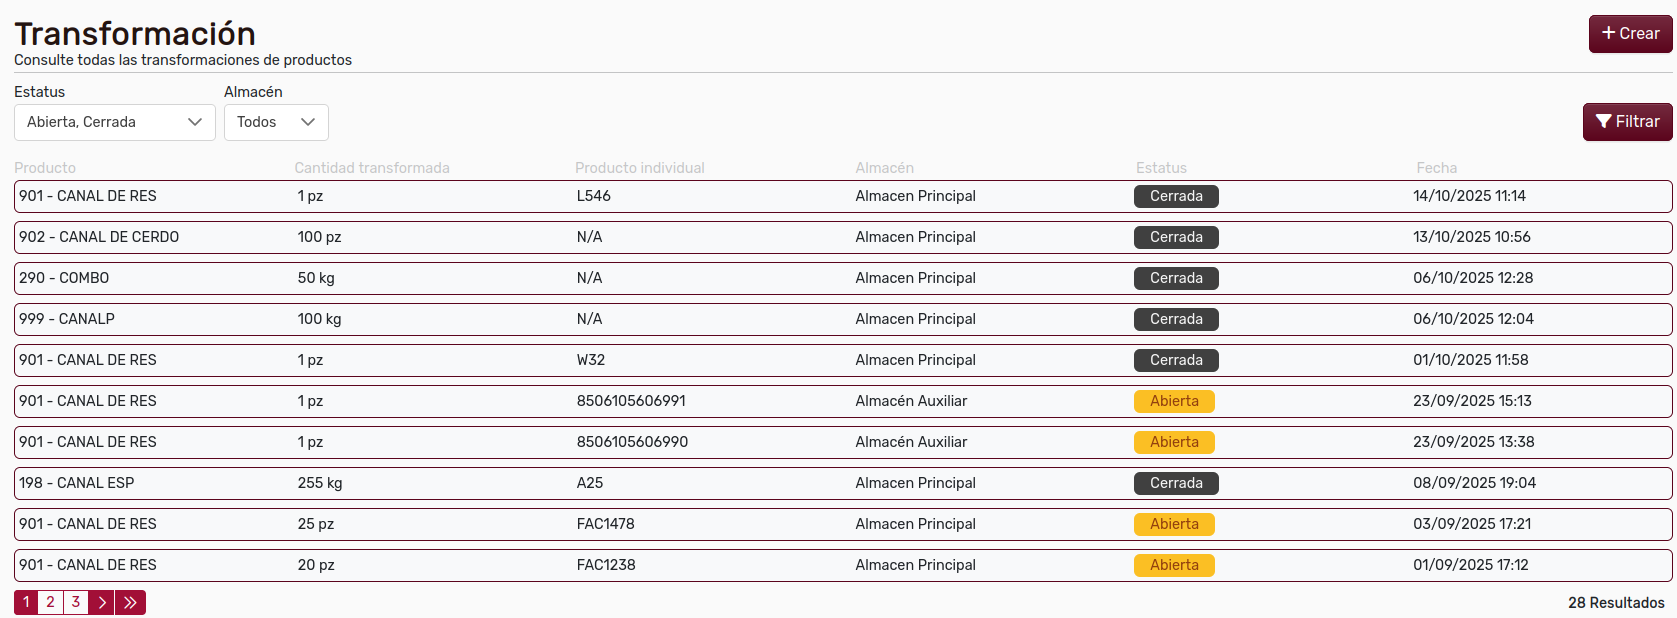Screen dimensions: 1677x618
Task: Click the Filtrar funnel button
Action: pos(1627,122)
